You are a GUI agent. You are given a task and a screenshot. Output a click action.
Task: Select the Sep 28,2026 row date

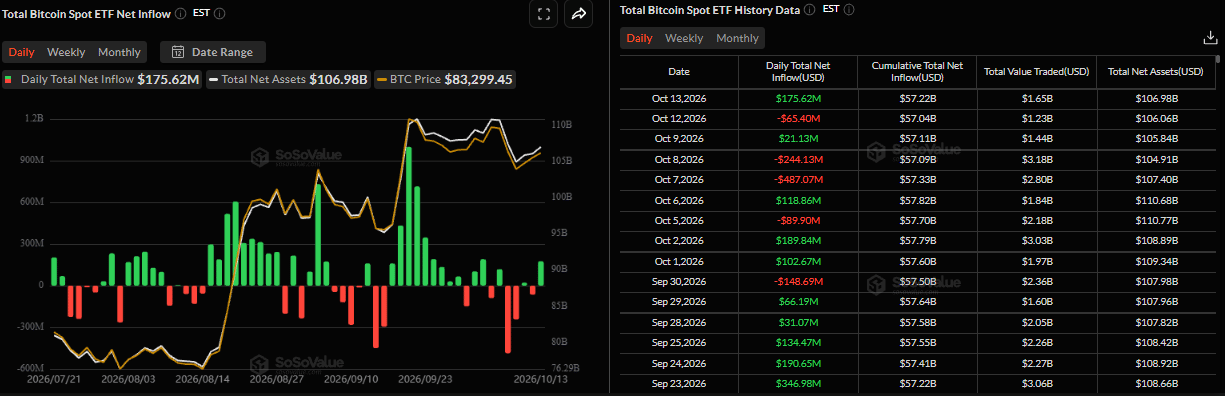click(x=679, y=323)
